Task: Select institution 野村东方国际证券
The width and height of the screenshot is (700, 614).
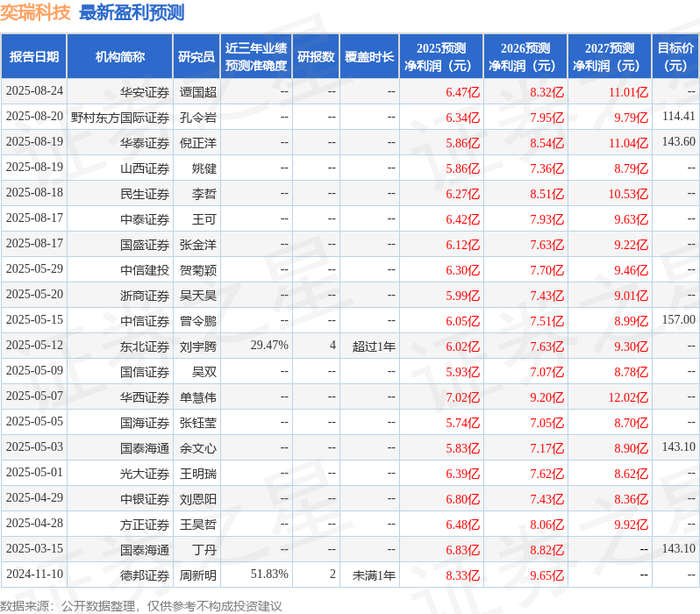Action: tap(120, 117)
